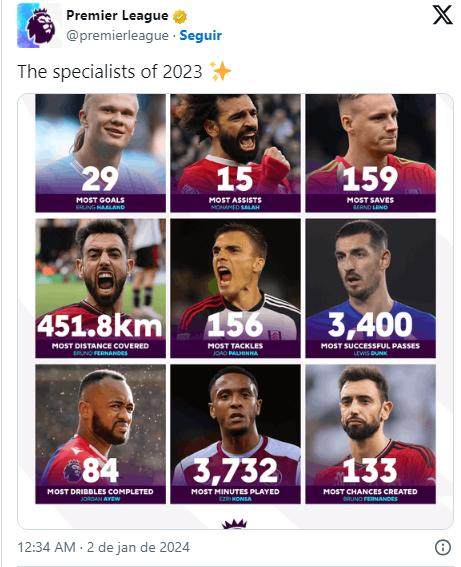Viewport: 461px width, 567px height.
Task: Open the Most Distance Covered tile
Action: [101, 288]
